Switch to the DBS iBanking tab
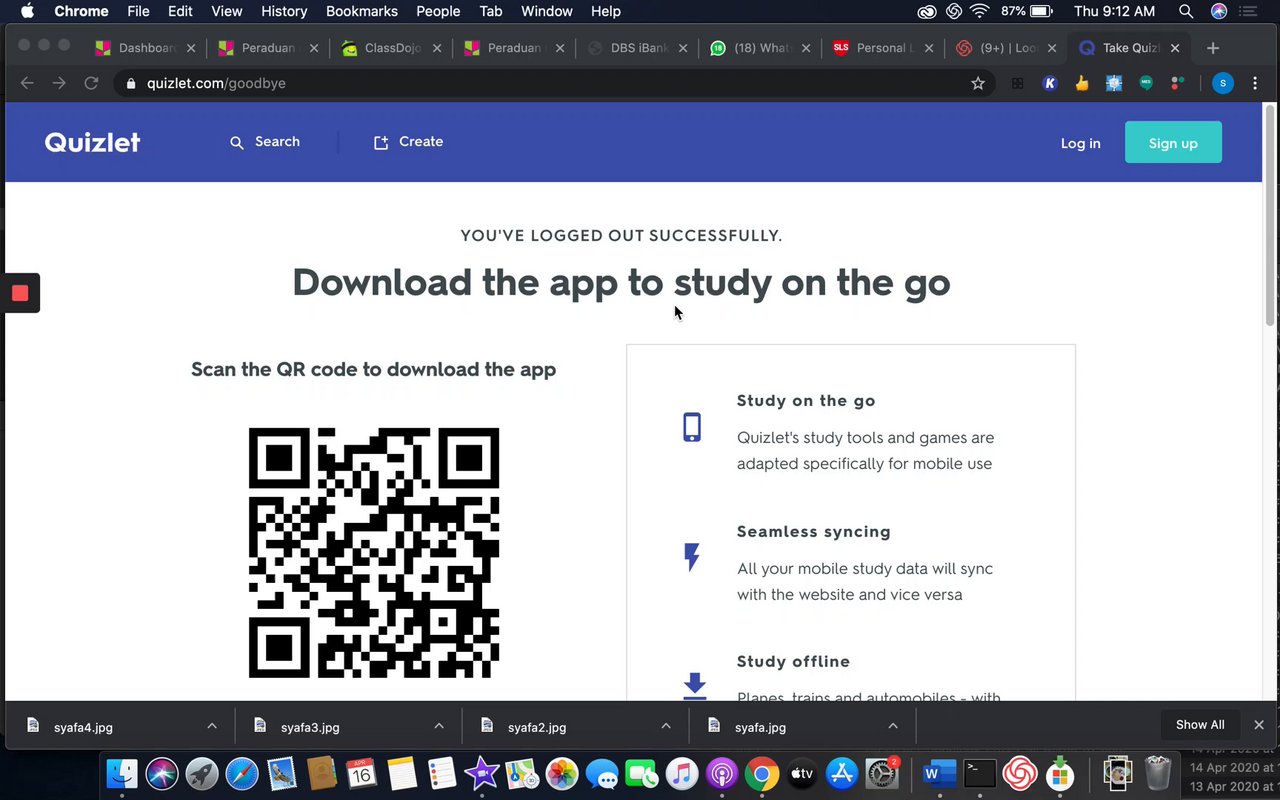 pyautogui.click(x=636, y=48)
